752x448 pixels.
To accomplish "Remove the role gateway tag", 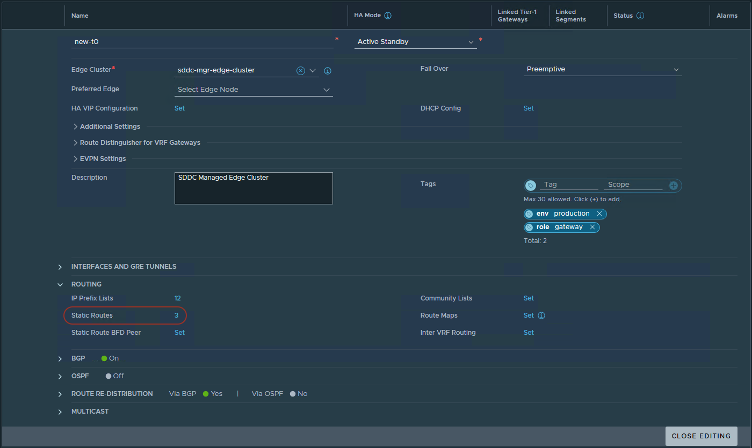I will click(592, 227).
